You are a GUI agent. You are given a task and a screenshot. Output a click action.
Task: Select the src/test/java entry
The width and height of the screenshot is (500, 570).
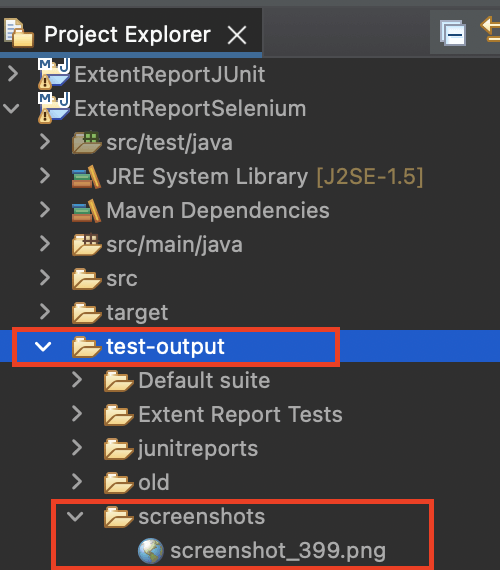click(169, 142)
